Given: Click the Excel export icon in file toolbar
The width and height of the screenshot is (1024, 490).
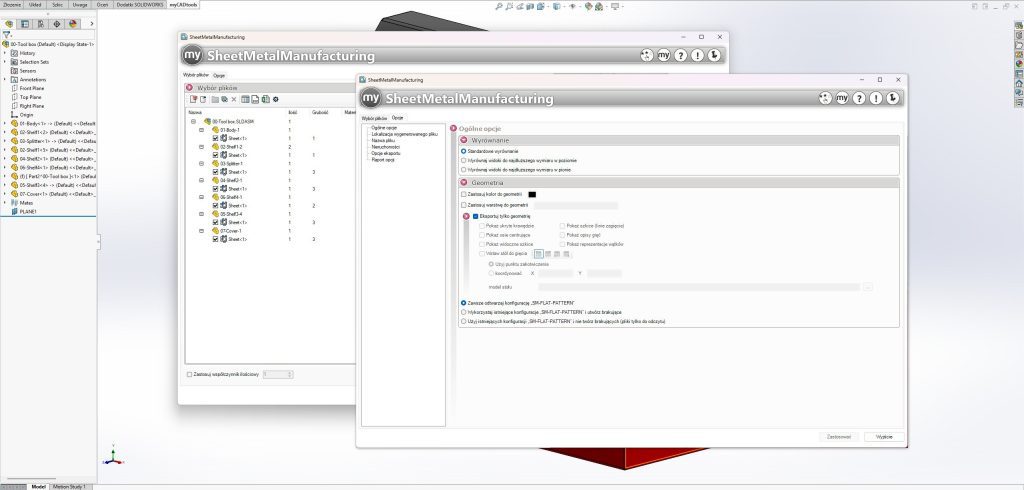Looking at the screenshot, I should pyautogui.click(x=265, y=99).
